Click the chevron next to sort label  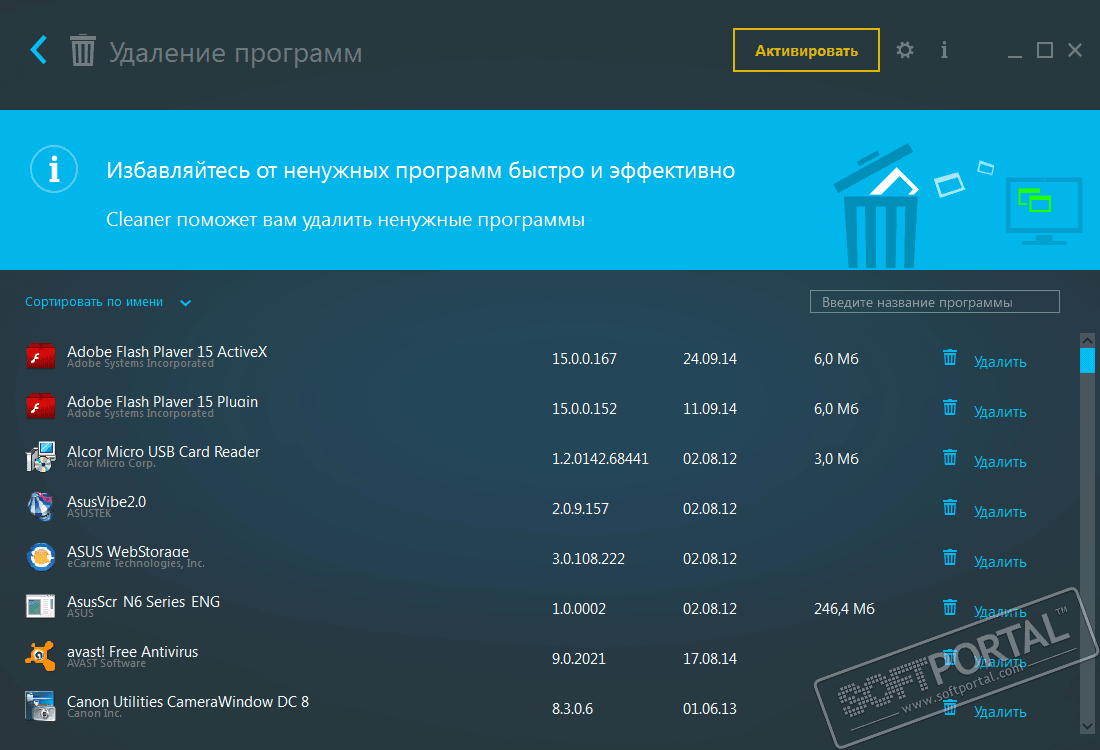point(185,303)
